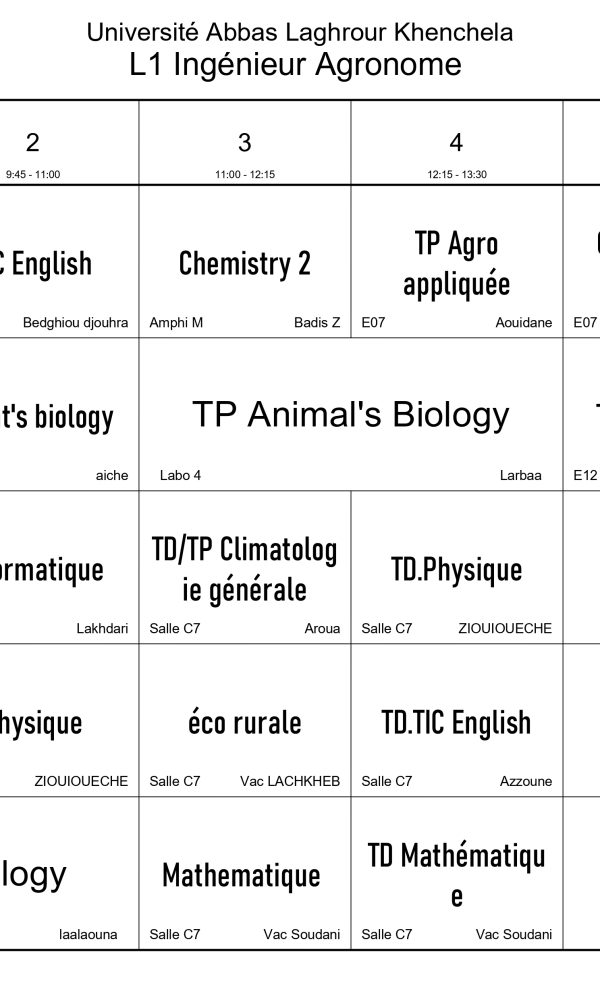Click the Labo 4 room label
This screenshot has height=1000, width=600.
(x=180, y=476)
